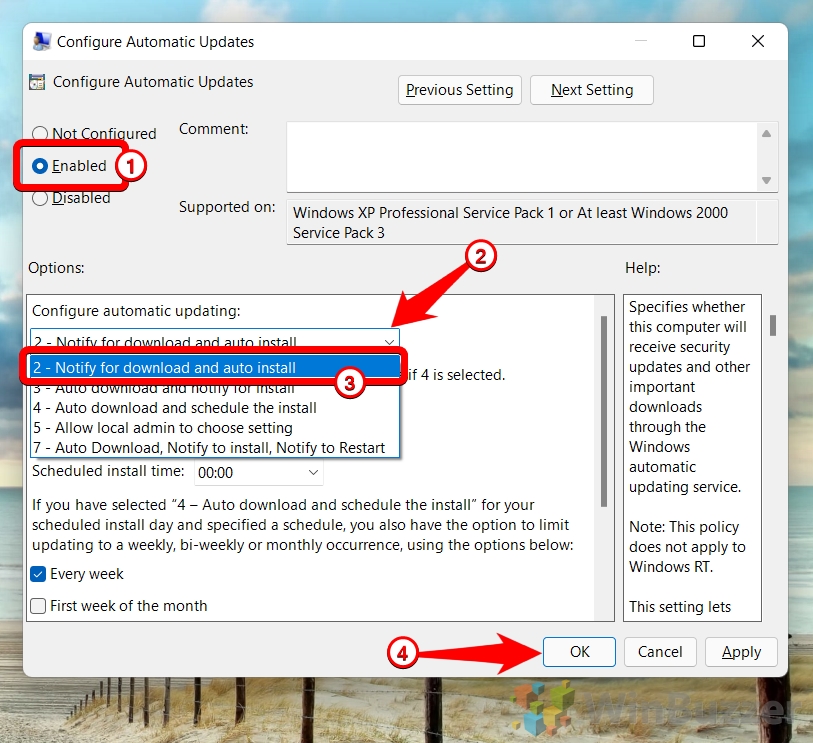Image resolution: width=813 pixels, height=743 pixels.
Task: Choose '5 - Allow local admin to choose setting'
Action: (x=215, y=428)
